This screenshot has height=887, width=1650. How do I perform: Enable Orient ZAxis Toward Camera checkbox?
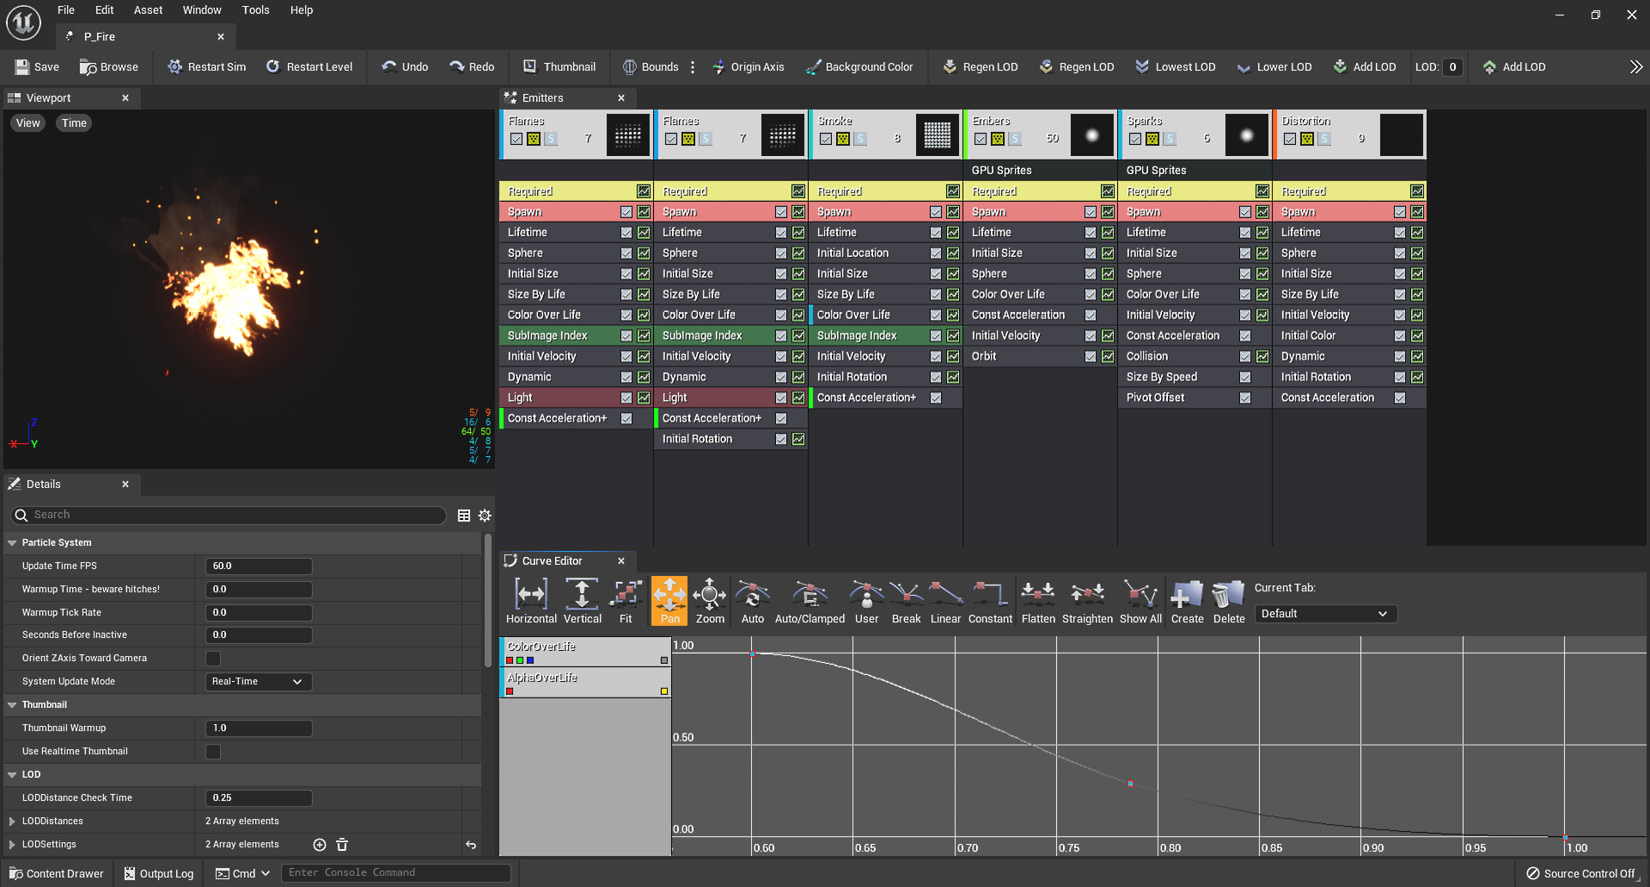213,658
